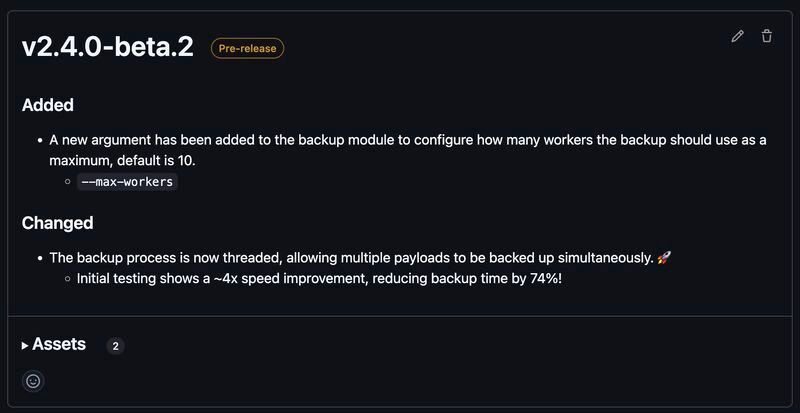
Task: Click the hollow bullet before --max-workers
Action: (67, 181)
